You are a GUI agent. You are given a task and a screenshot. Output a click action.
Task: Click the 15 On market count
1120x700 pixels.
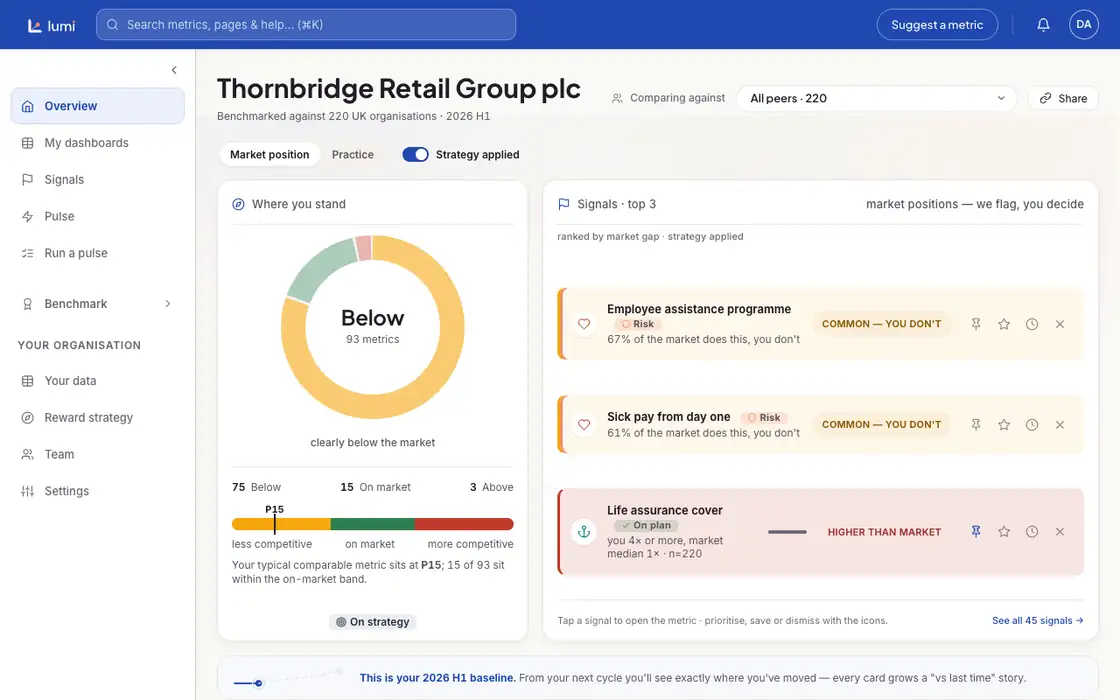click(376, 487)
